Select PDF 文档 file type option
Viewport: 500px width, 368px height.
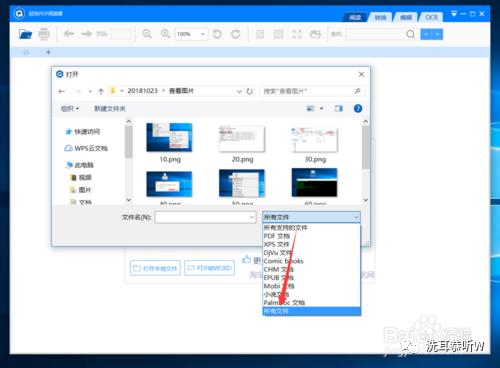(311, 236)
